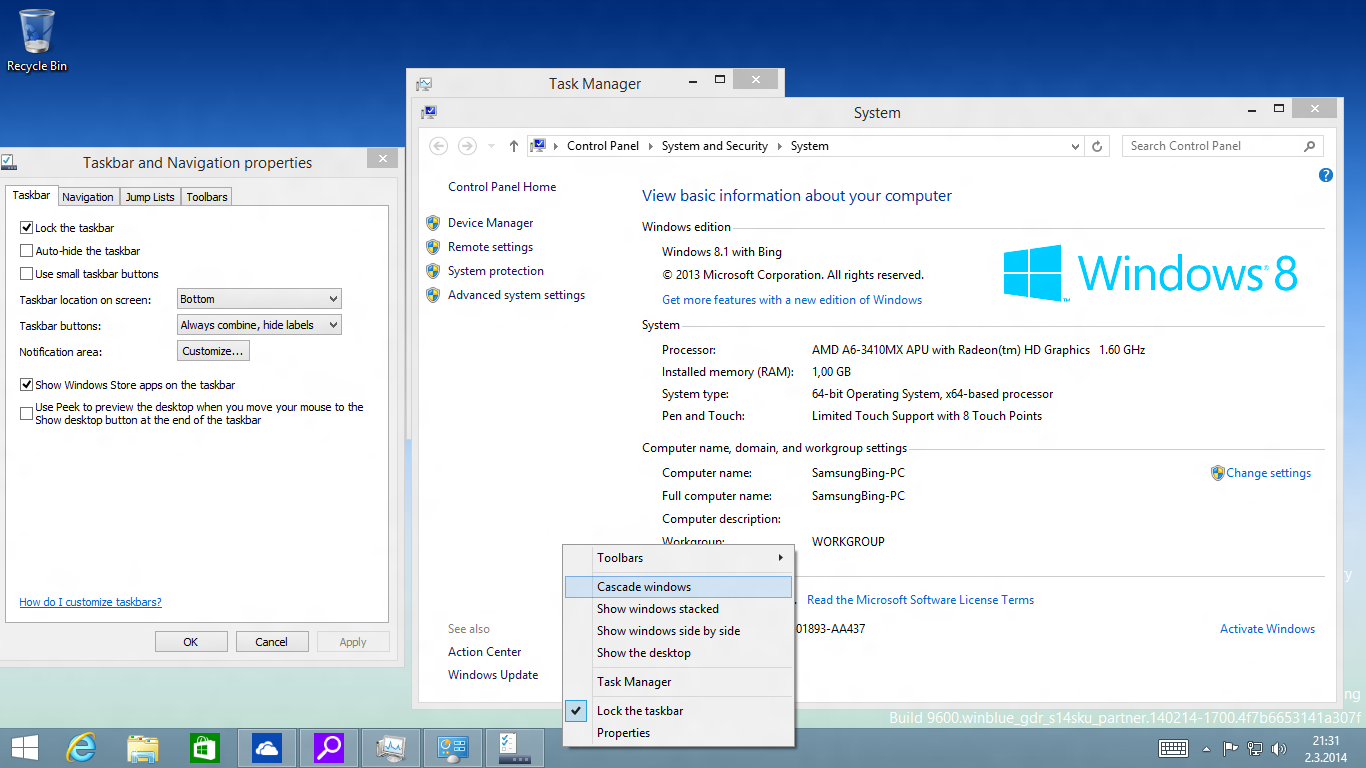Check Use small taskbar buttons
1366x768 pixels.
pos(27,274)
